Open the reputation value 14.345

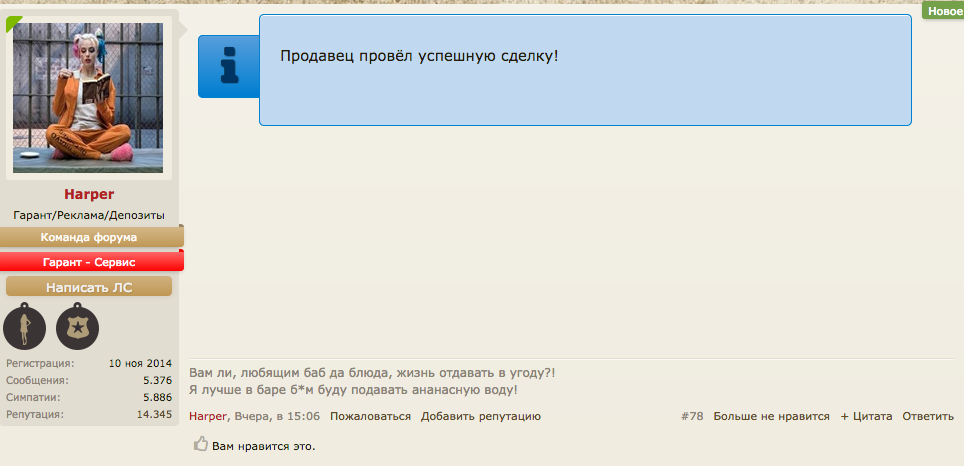pos(154,414)
